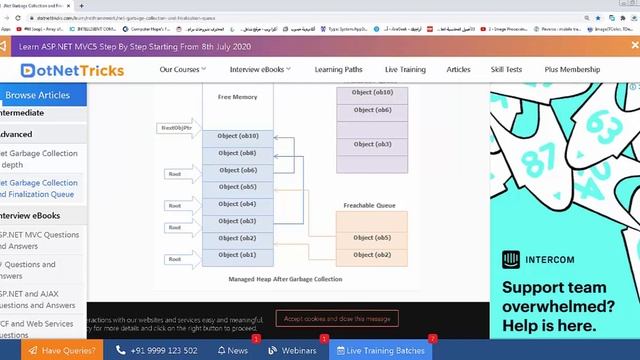640x360 pixels.
Task: Open Articles in the navigation
Action: coord(458,69)
